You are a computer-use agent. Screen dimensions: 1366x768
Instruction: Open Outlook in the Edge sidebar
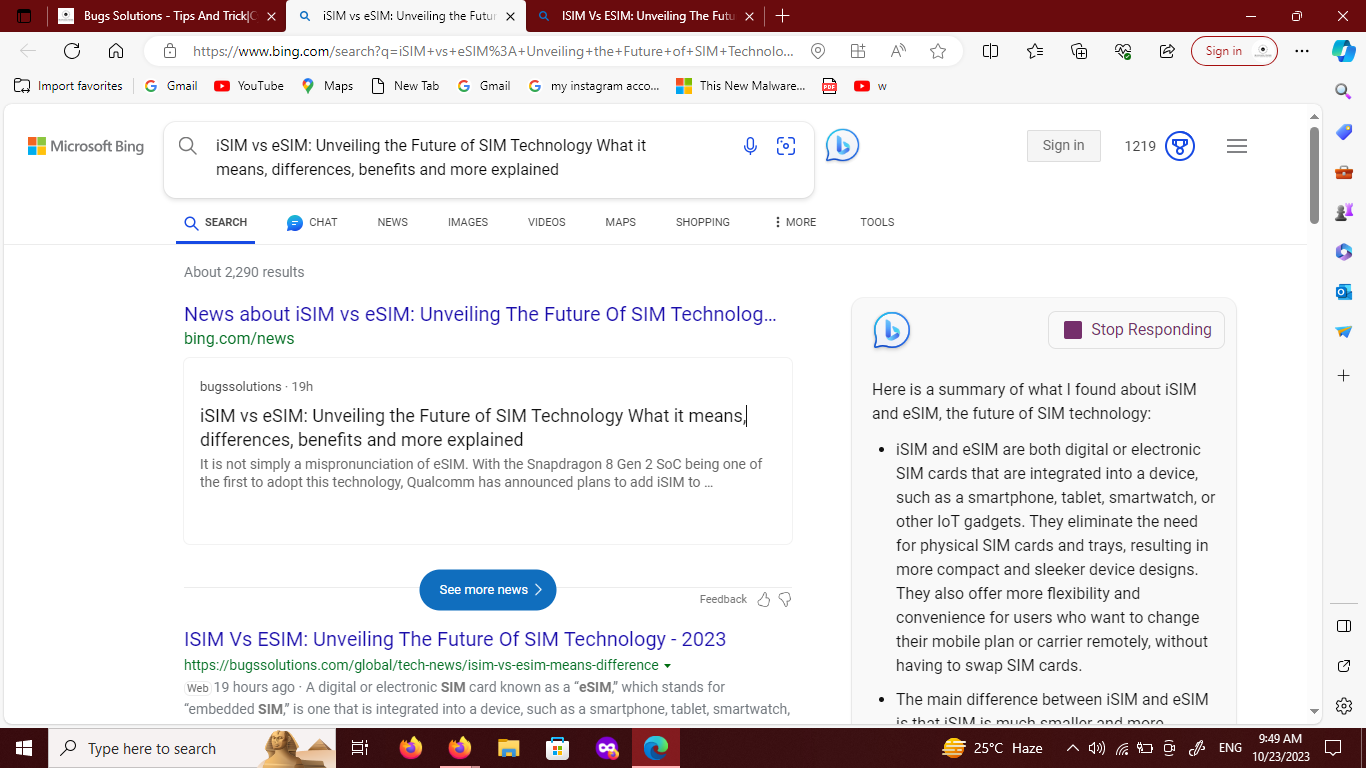coord(1344,292)
